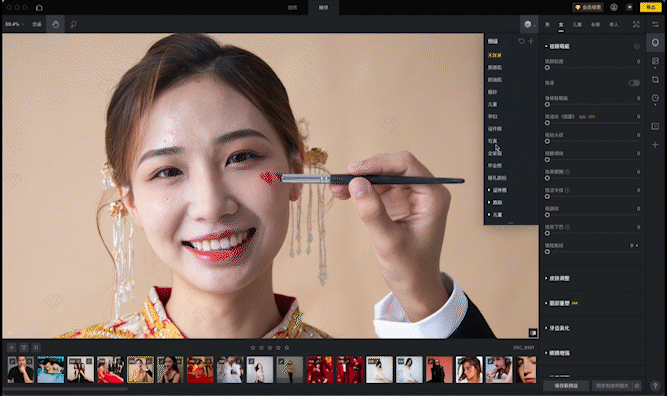Open the portrait retouch sidebar panel
The image size is (668, 396).
point(655,43)
